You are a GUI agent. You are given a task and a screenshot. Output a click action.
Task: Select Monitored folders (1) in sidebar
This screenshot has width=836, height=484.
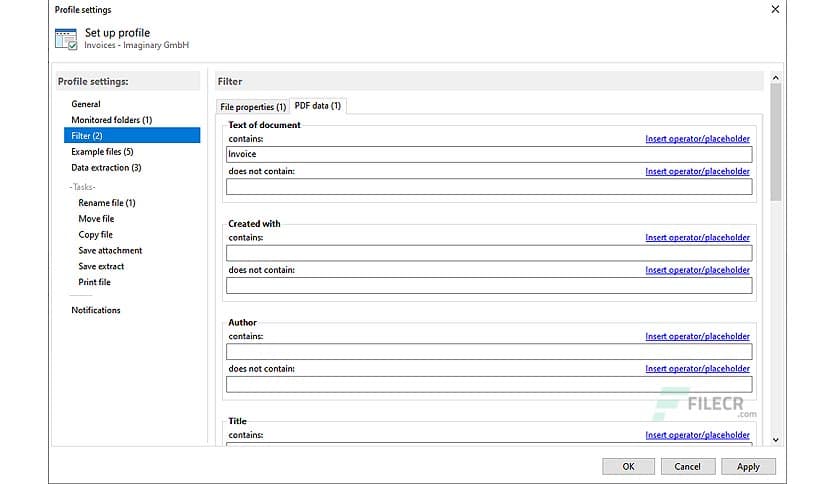click(111, 120)
